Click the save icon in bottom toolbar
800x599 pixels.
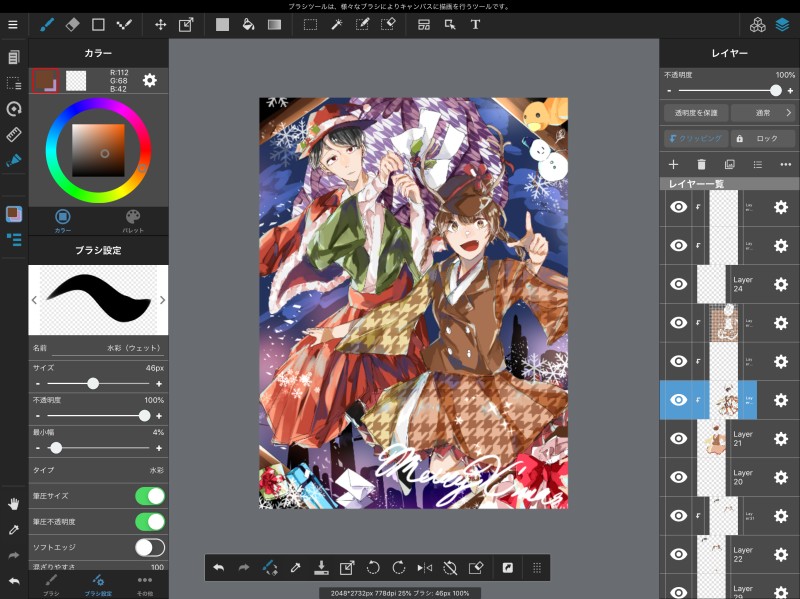pos(321,567)
